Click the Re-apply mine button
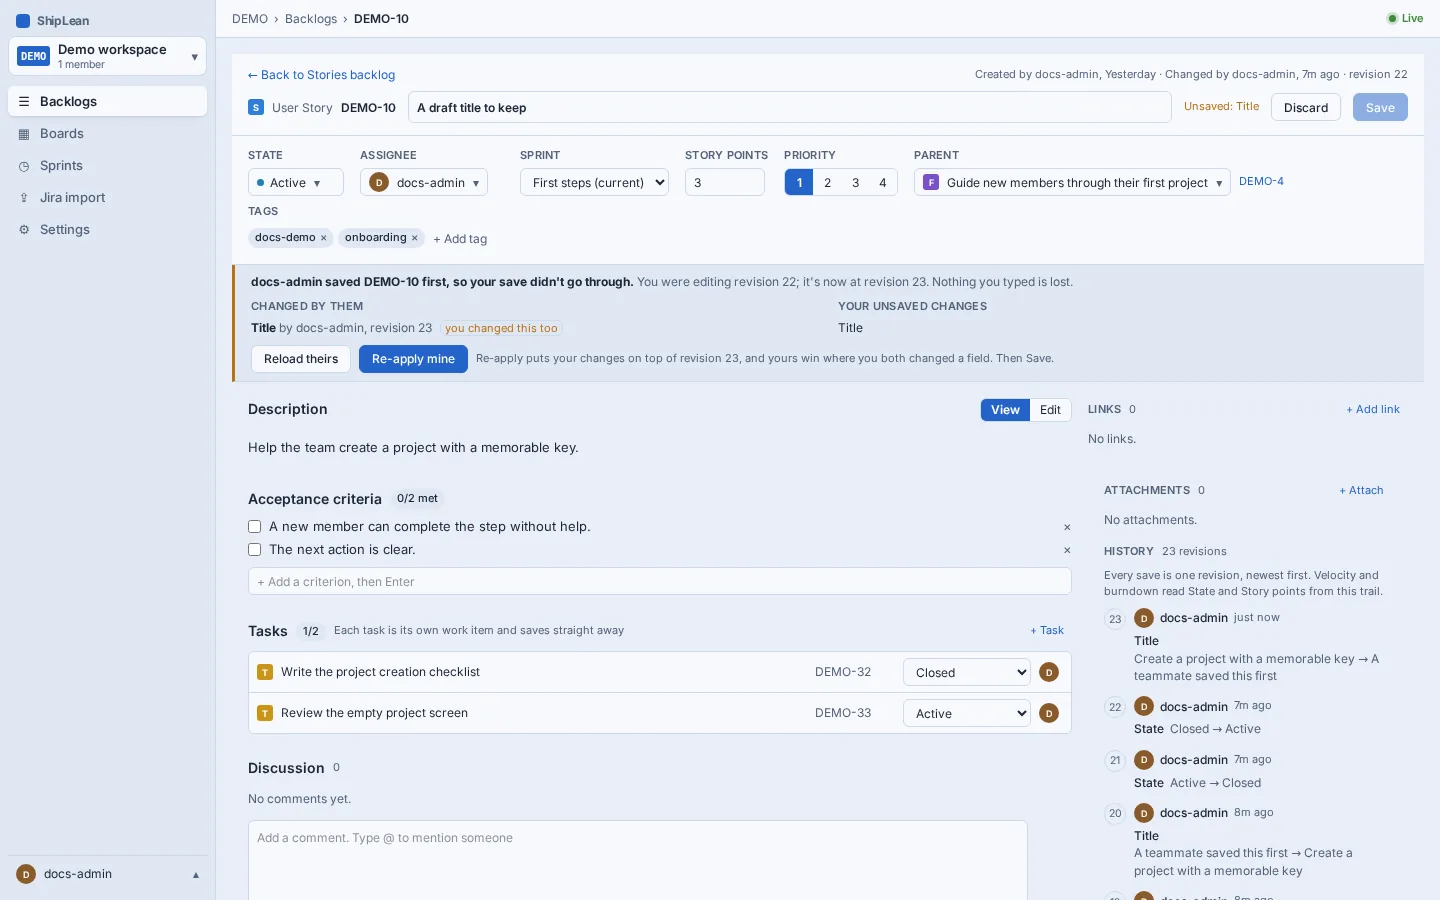The height and width of the screenshot is (900, 1440). pyautogui.click(x=413, y=359)
